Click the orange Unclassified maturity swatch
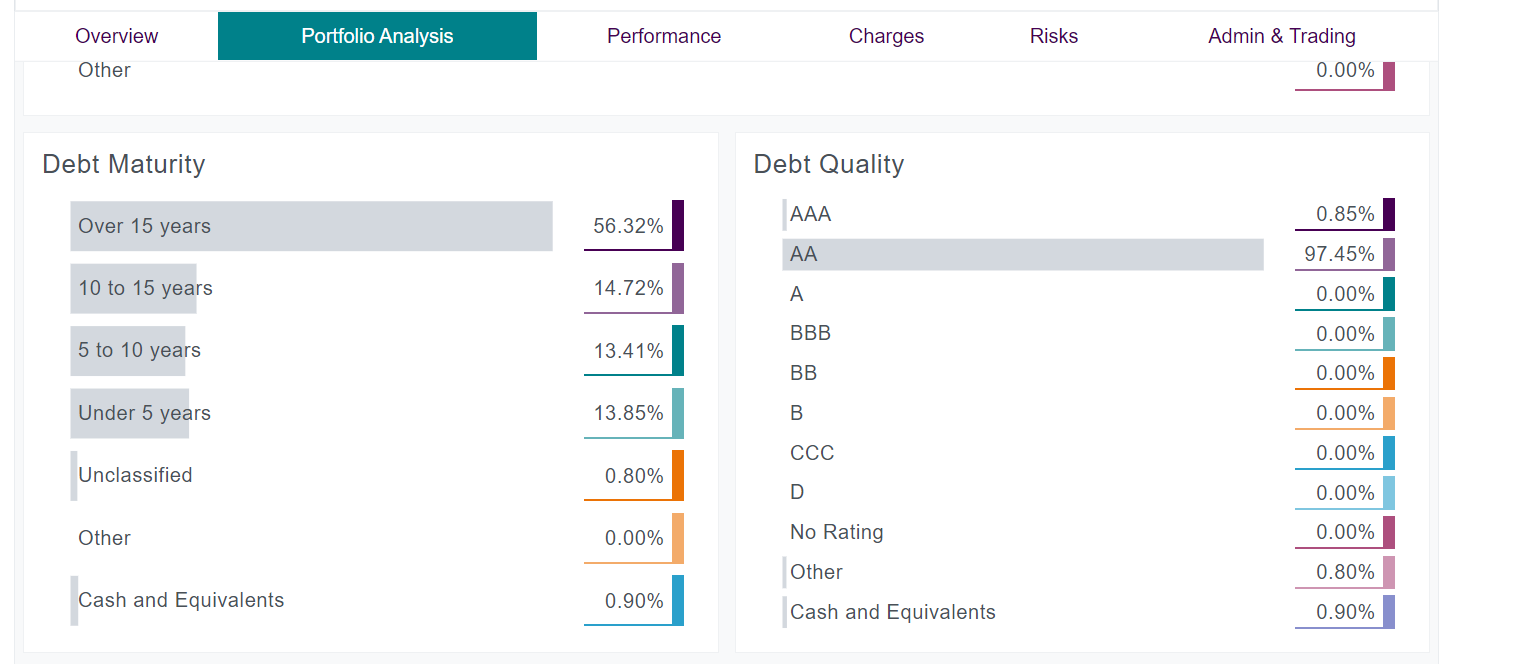 click(678, 475)
